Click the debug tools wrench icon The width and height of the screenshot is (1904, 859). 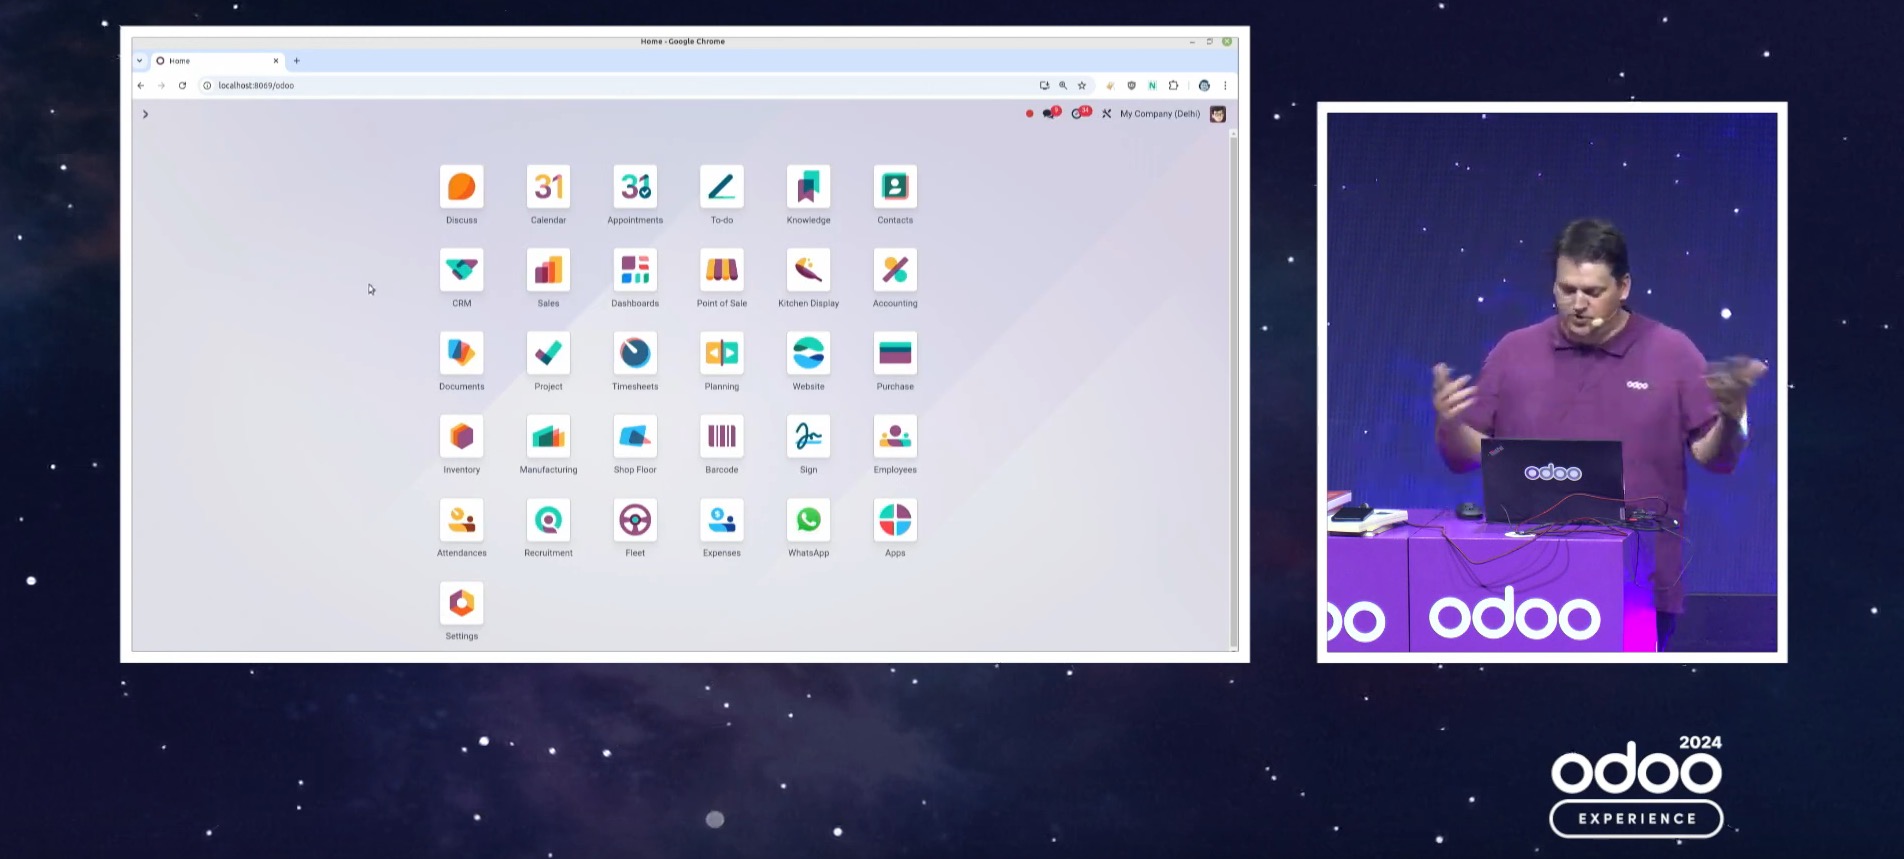point(1106,114)
